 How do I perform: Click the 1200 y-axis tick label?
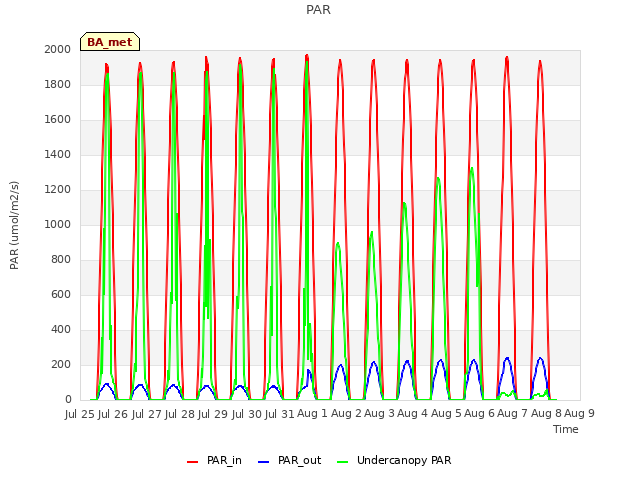[58, 190]
